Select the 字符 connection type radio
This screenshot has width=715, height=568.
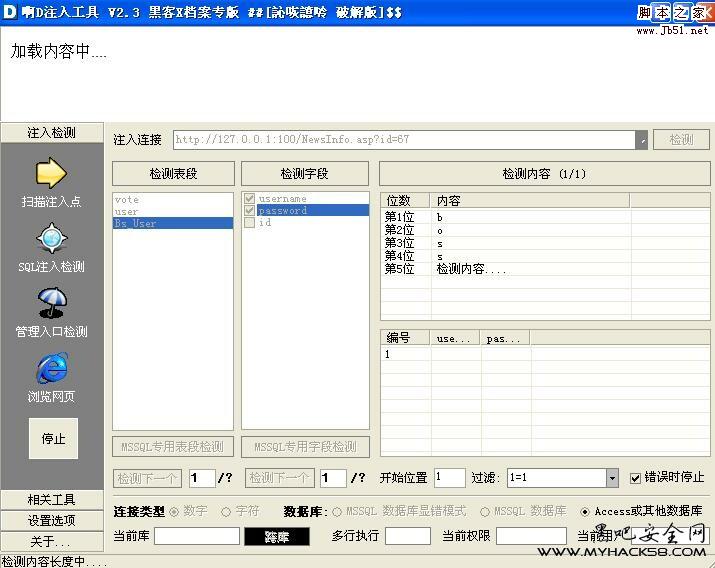point(226,512)
